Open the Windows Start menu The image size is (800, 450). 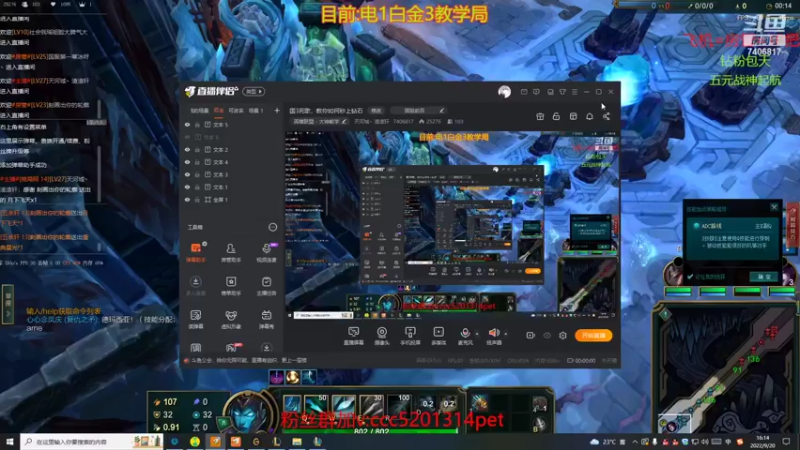pyautogui.click(x=10, y=441)
